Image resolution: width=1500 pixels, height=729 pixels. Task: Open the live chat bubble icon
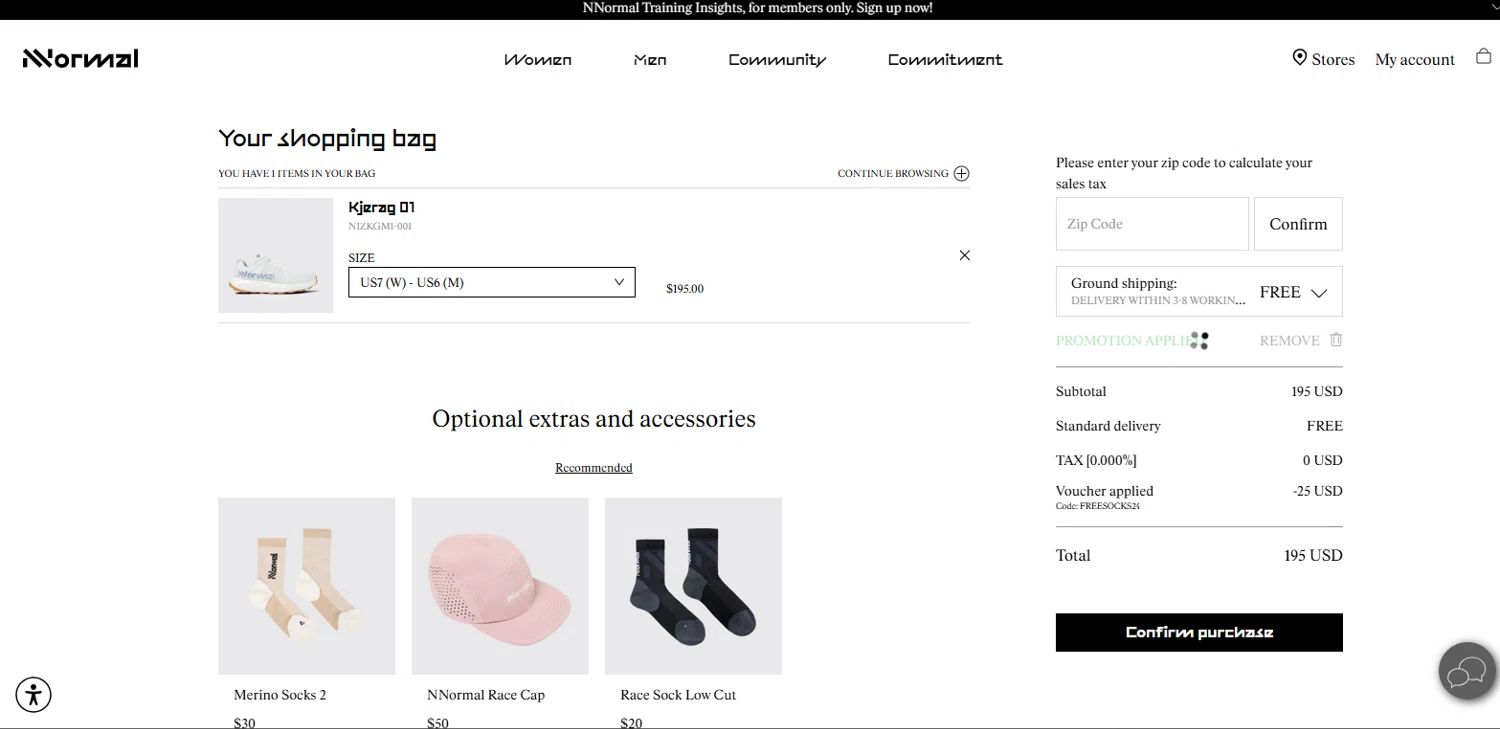[x=1467, y=671]
